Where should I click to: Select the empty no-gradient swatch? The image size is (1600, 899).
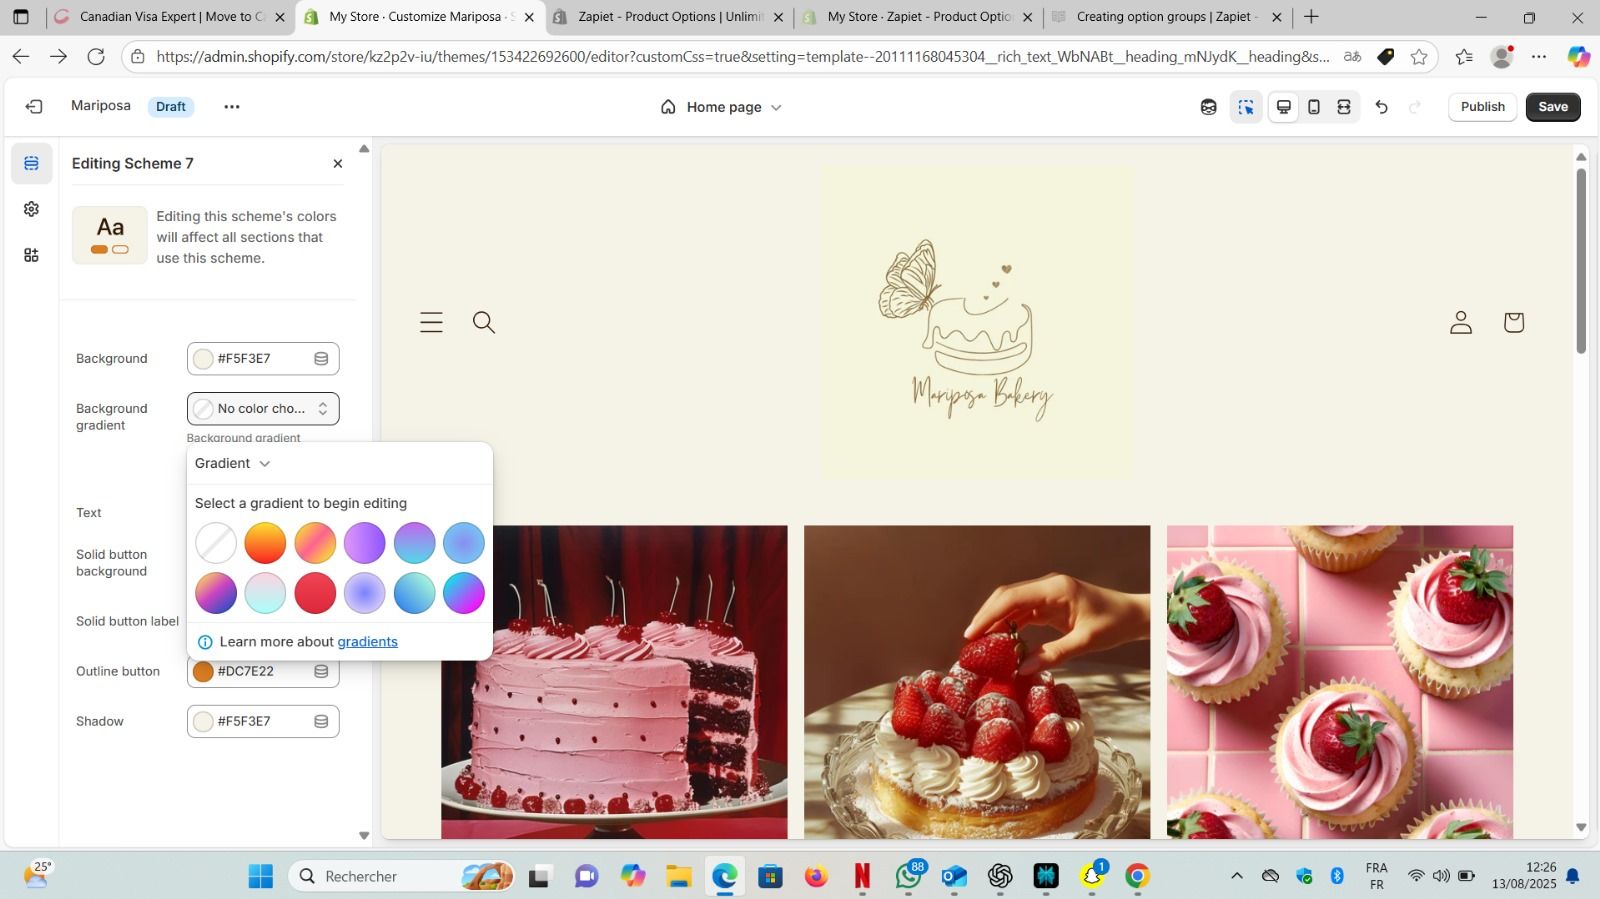pos(216,543)
